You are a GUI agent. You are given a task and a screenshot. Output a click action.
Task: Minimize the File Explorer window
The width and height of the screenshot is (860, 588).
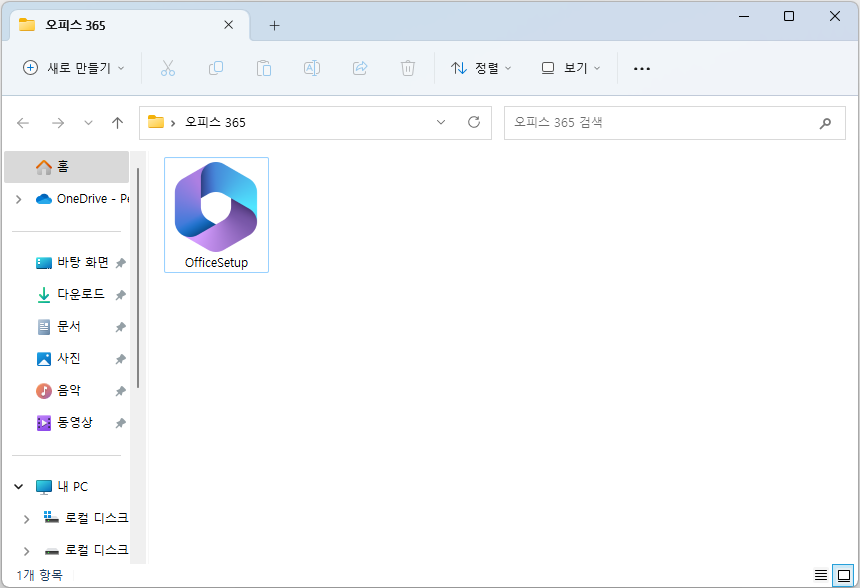pyautogui.click(x=744, y=16)
